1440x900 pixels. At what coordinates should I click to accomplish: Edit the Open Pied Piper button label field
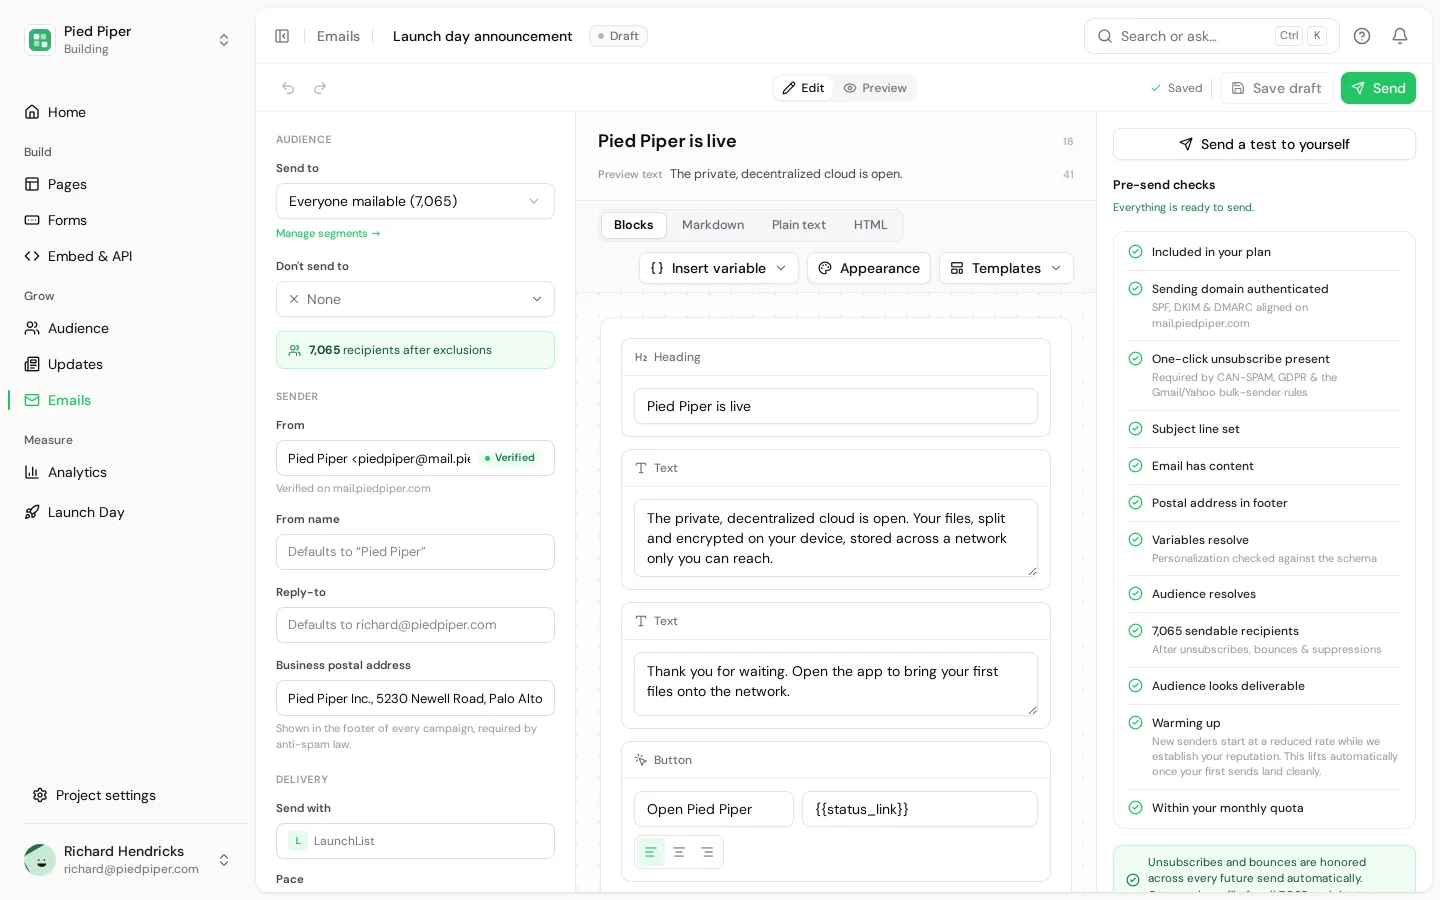[714, 809]
